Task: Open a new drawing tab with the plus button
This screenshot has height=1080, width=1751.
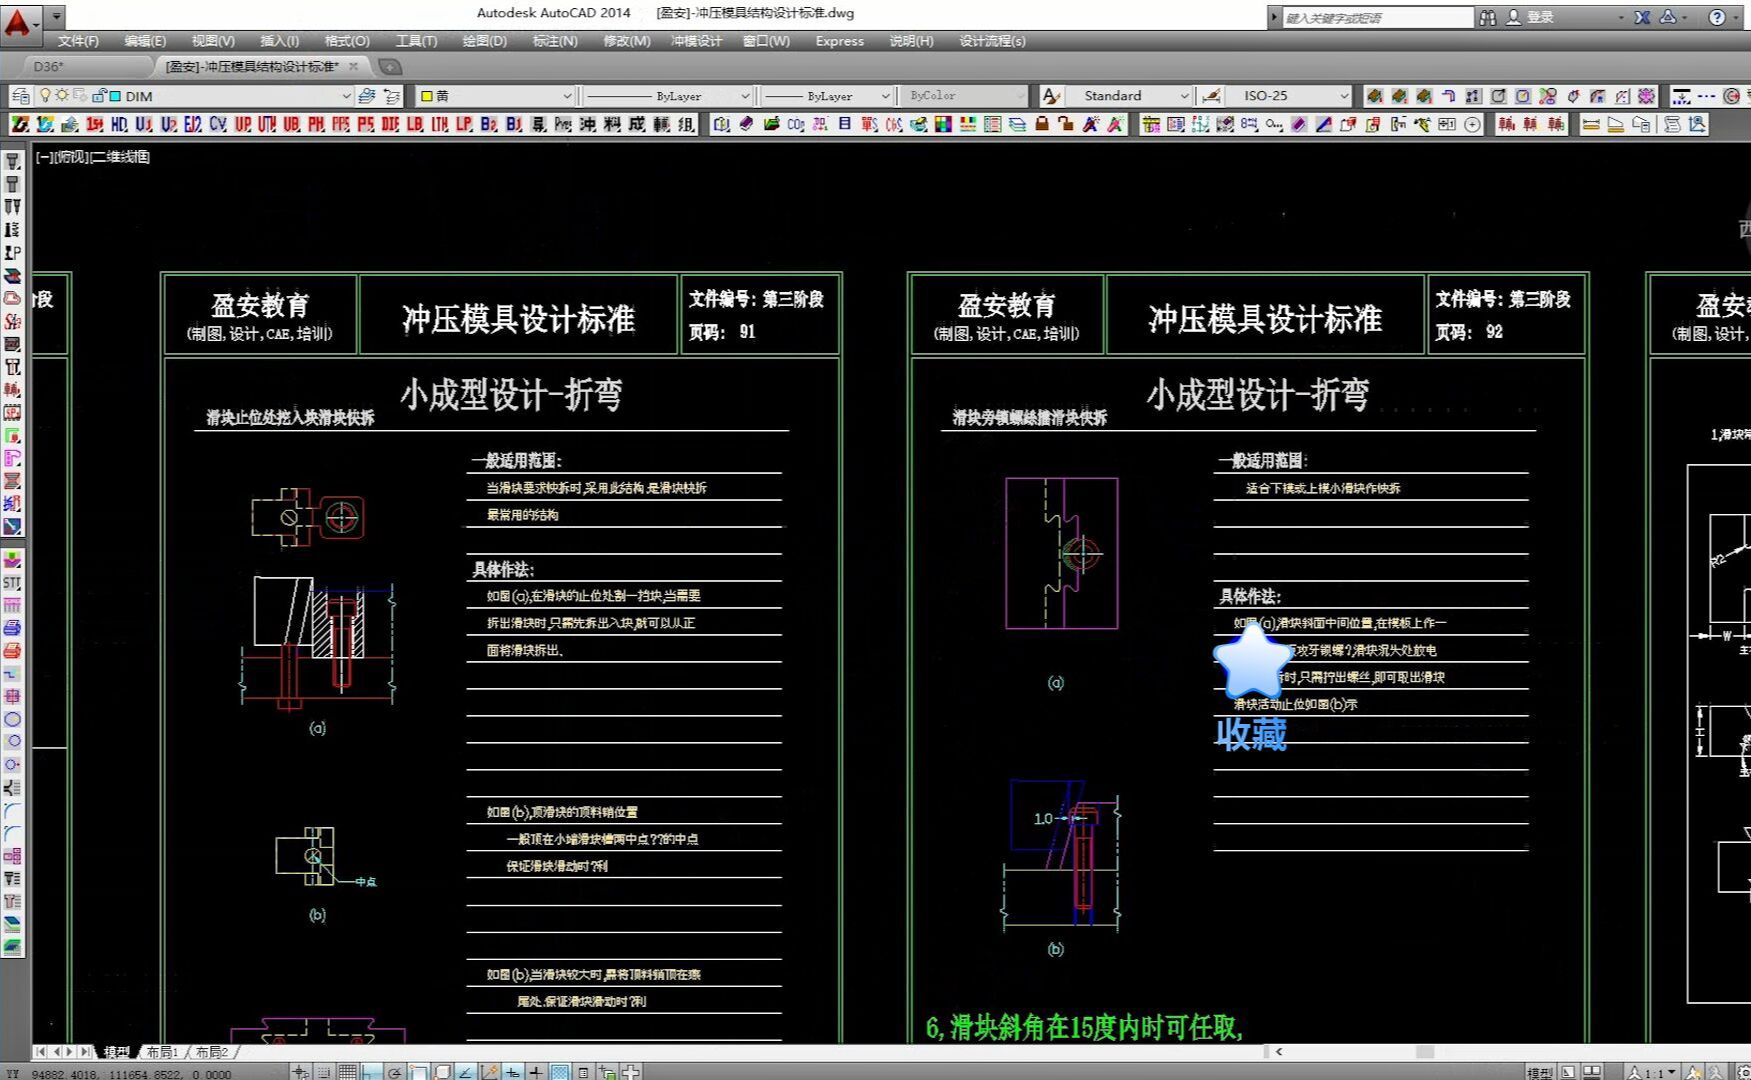Action: pos(391,67)
